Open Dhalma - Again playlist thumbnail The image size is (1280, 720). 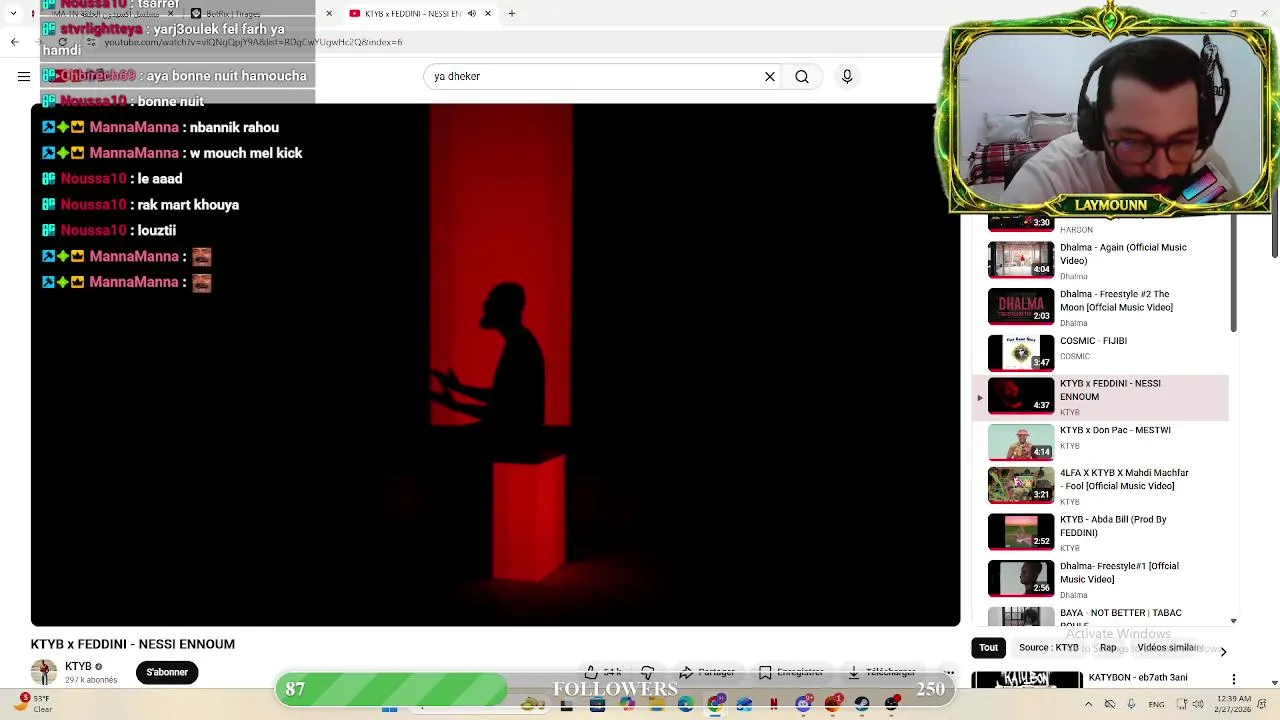pos(1021,259)
